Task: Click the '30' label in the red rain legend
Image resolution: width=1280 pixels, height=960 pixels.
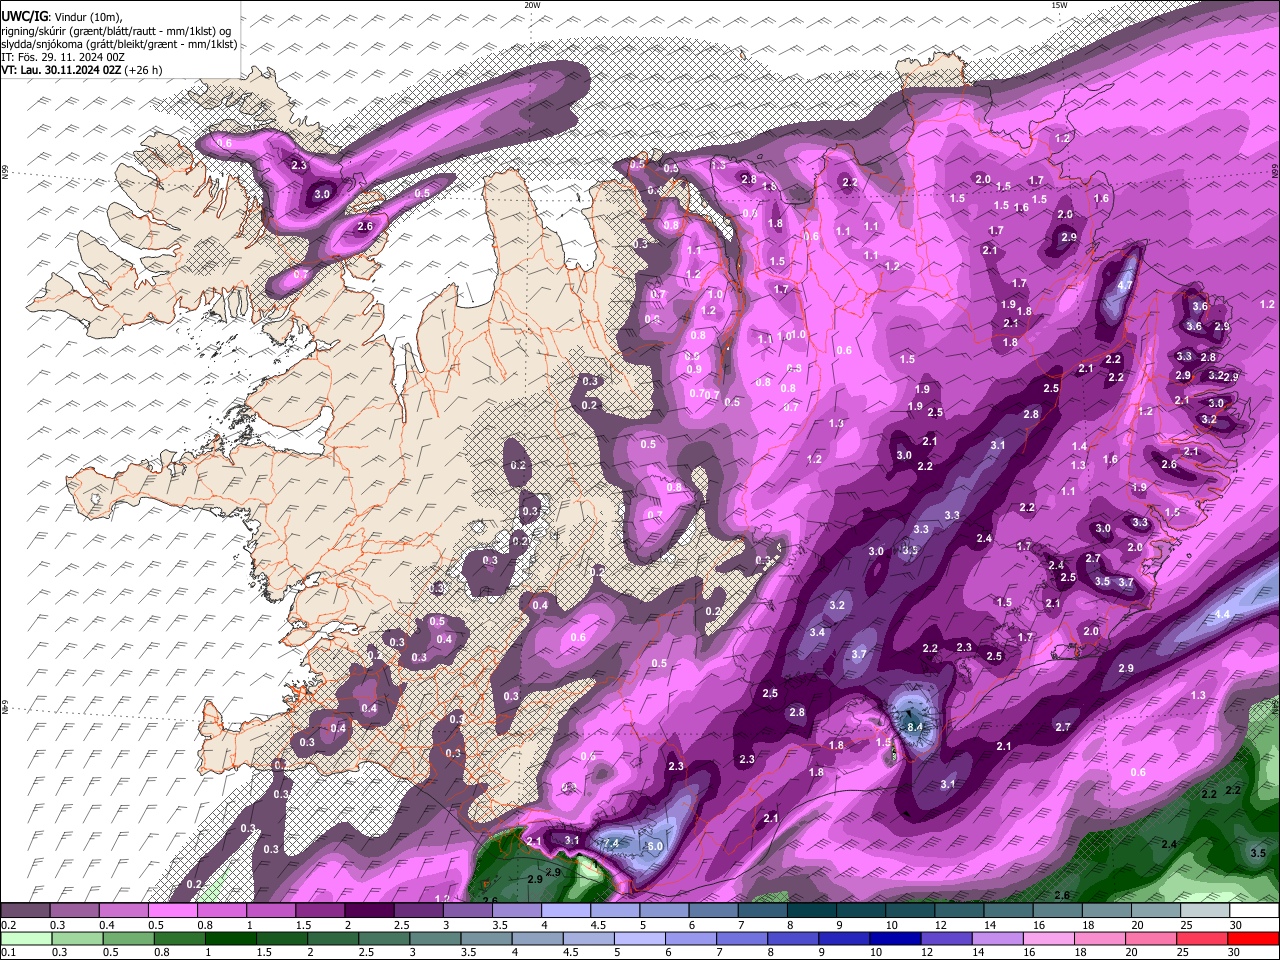Action: coord(1236,953)
